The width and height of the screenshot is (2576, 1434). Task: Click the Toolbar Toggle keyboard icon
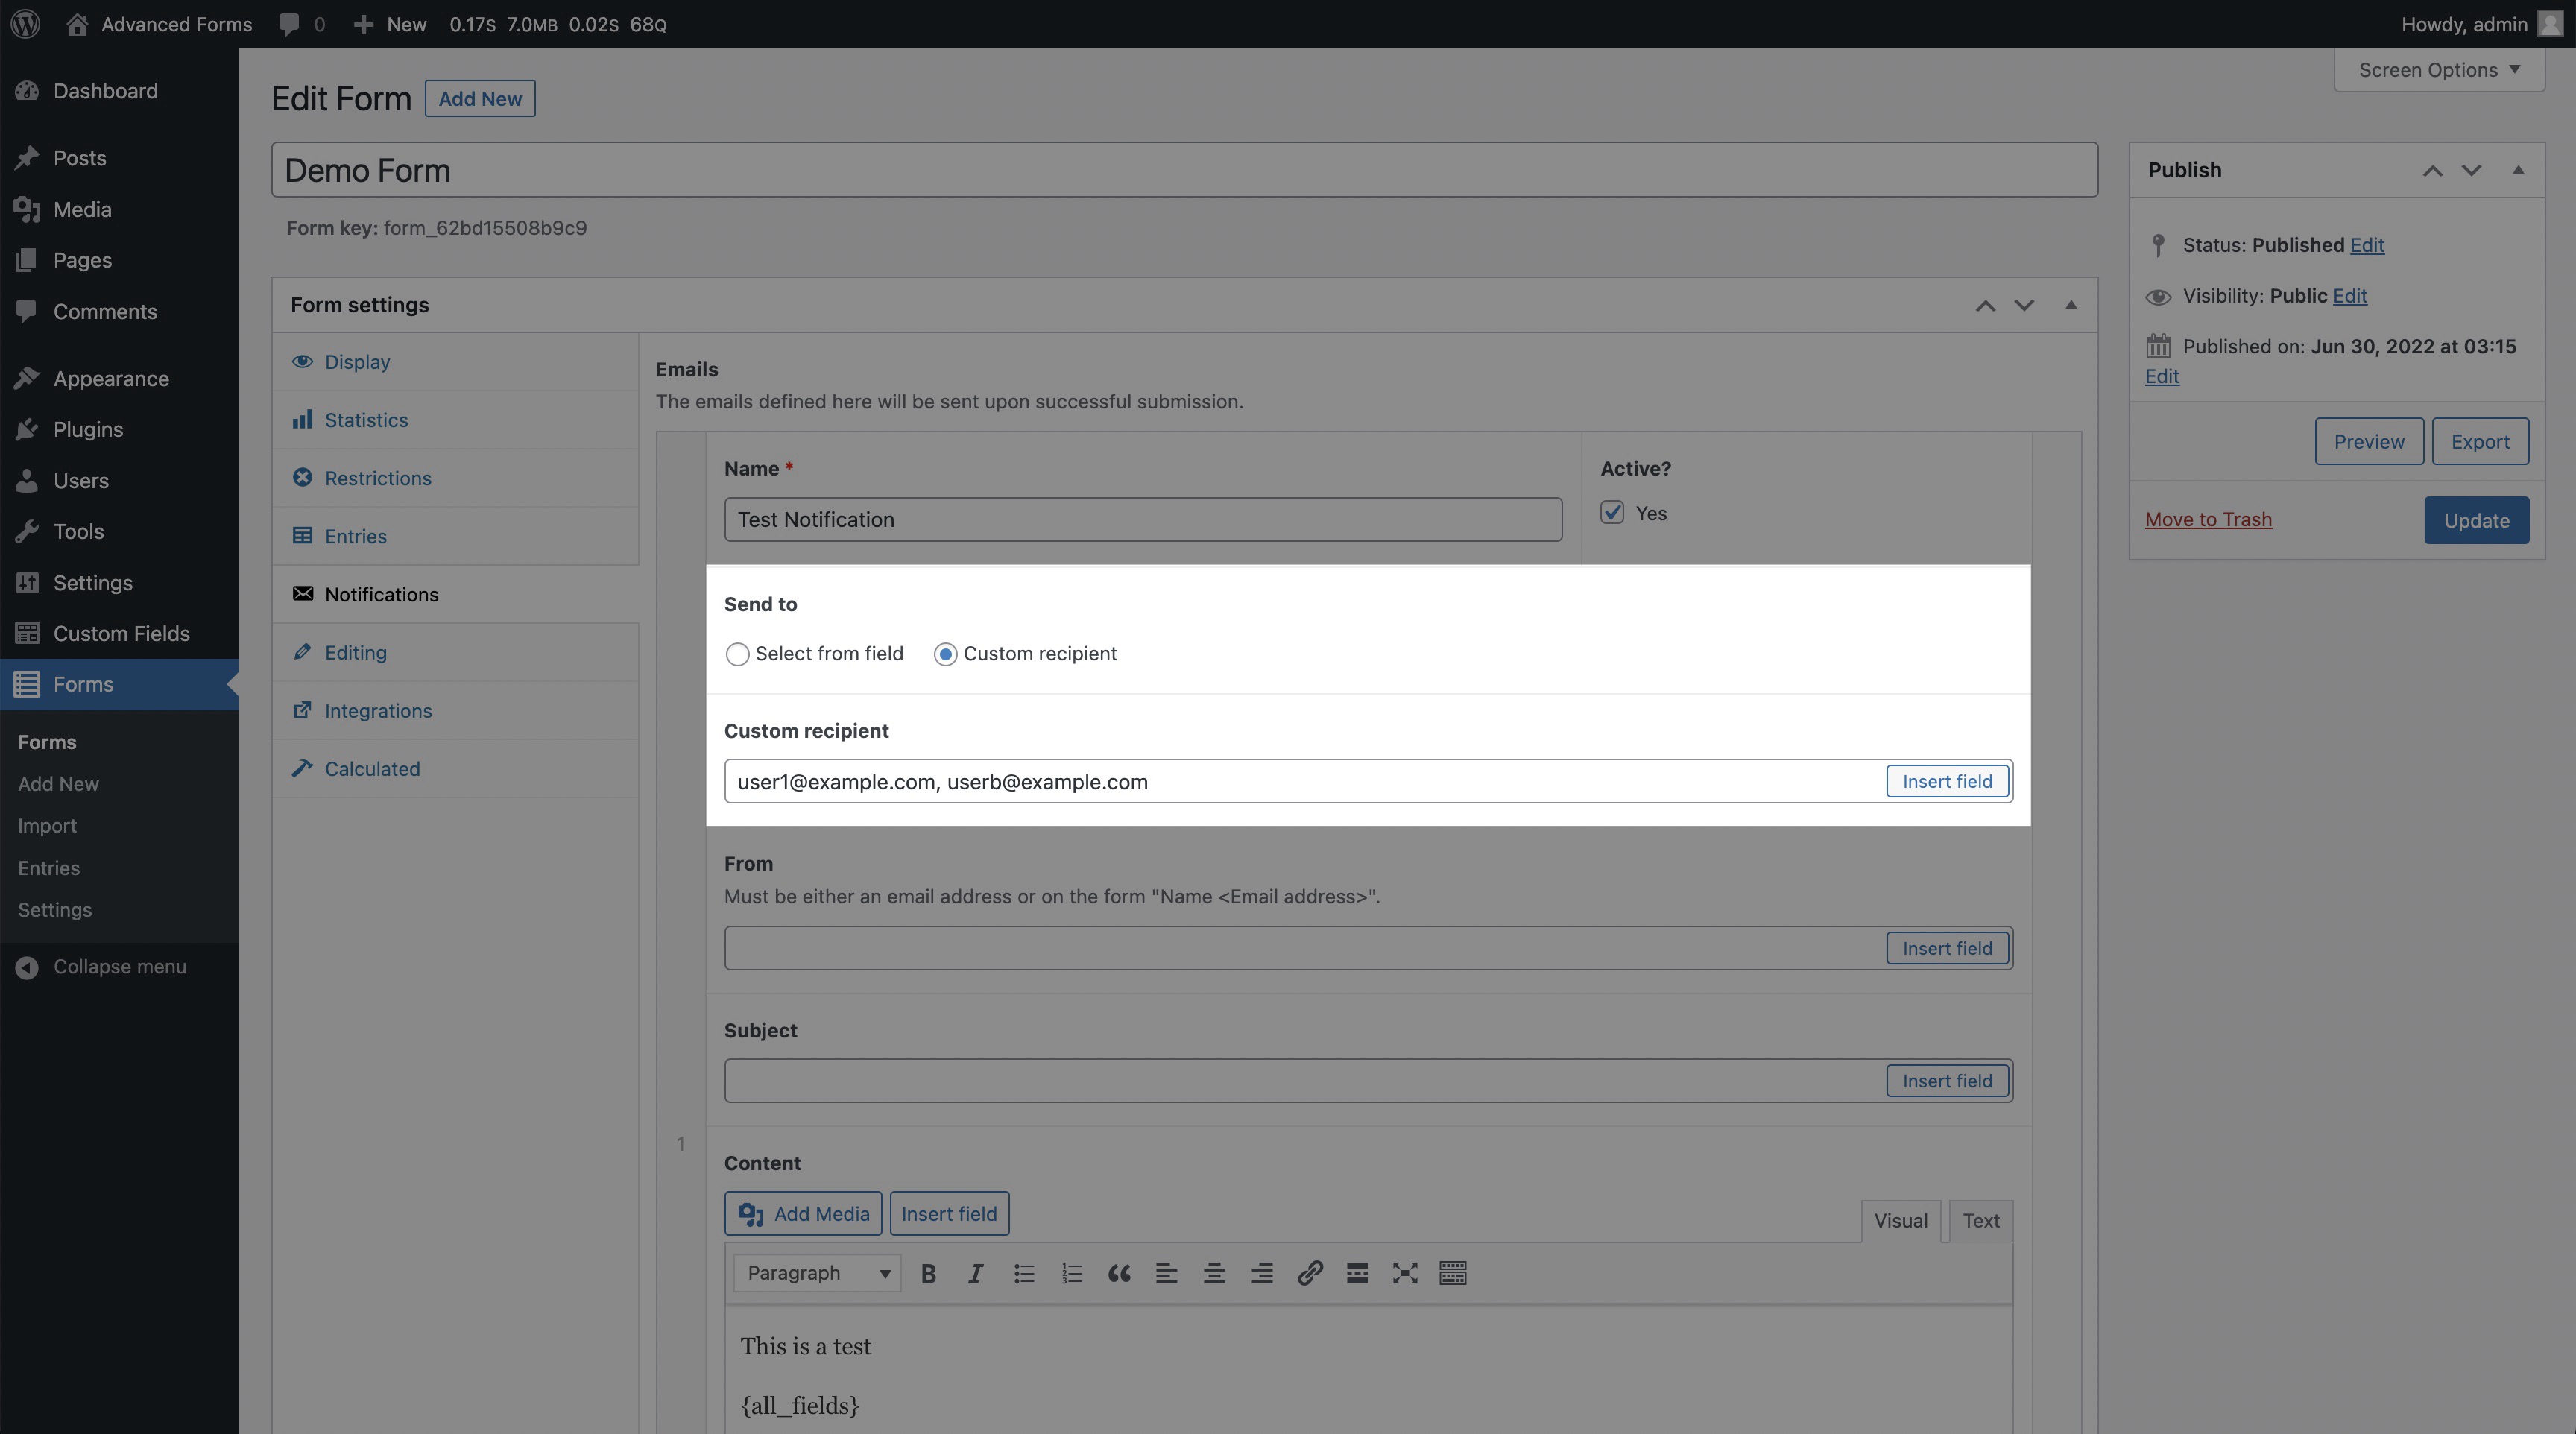click(x=1452, y=1273)
